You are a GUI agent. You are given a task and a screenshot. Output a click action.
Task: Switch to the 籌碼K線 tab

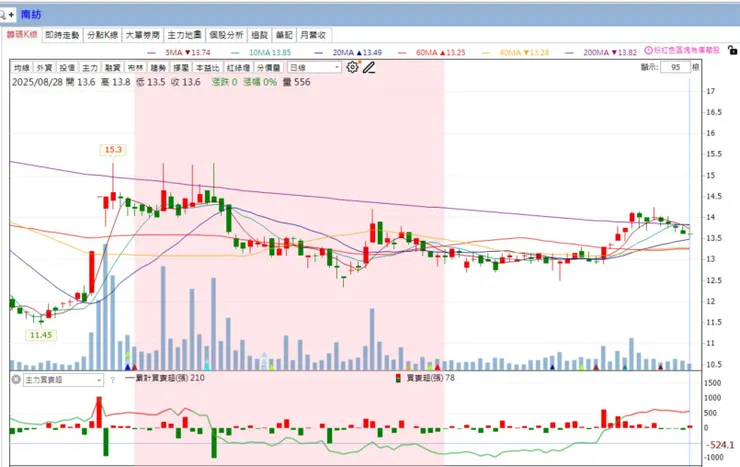22,35
